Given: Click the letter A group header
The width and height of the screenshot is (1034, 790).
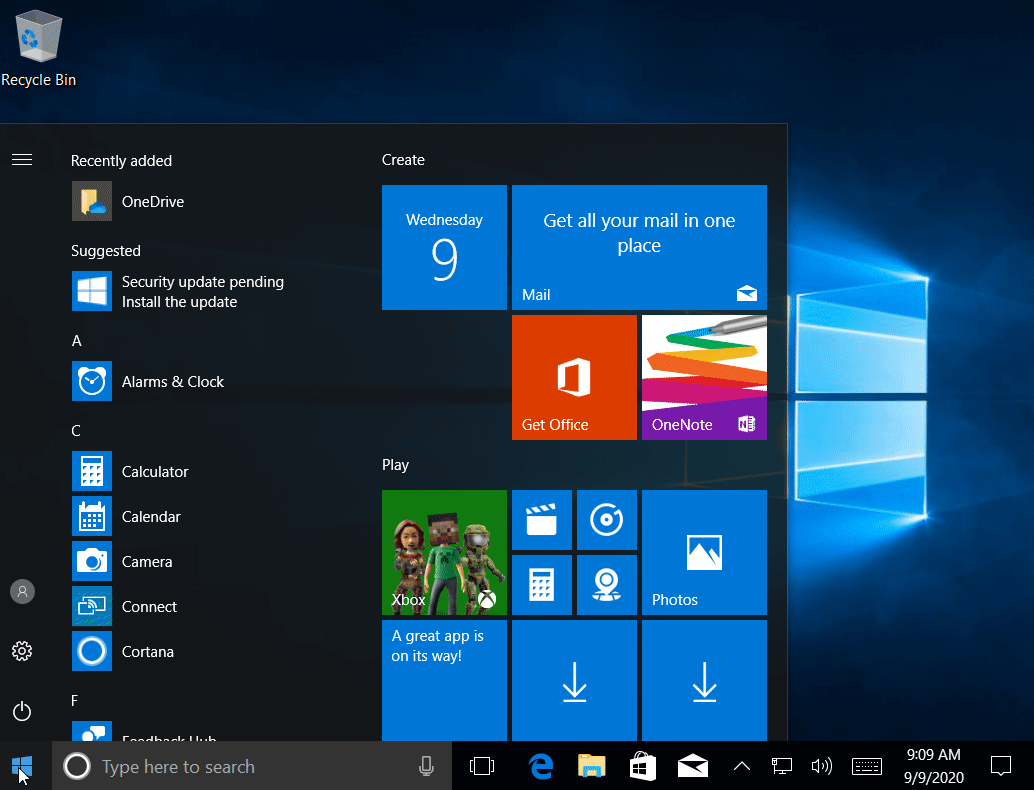Looking at the screenshot, I should tap(76, 341).
